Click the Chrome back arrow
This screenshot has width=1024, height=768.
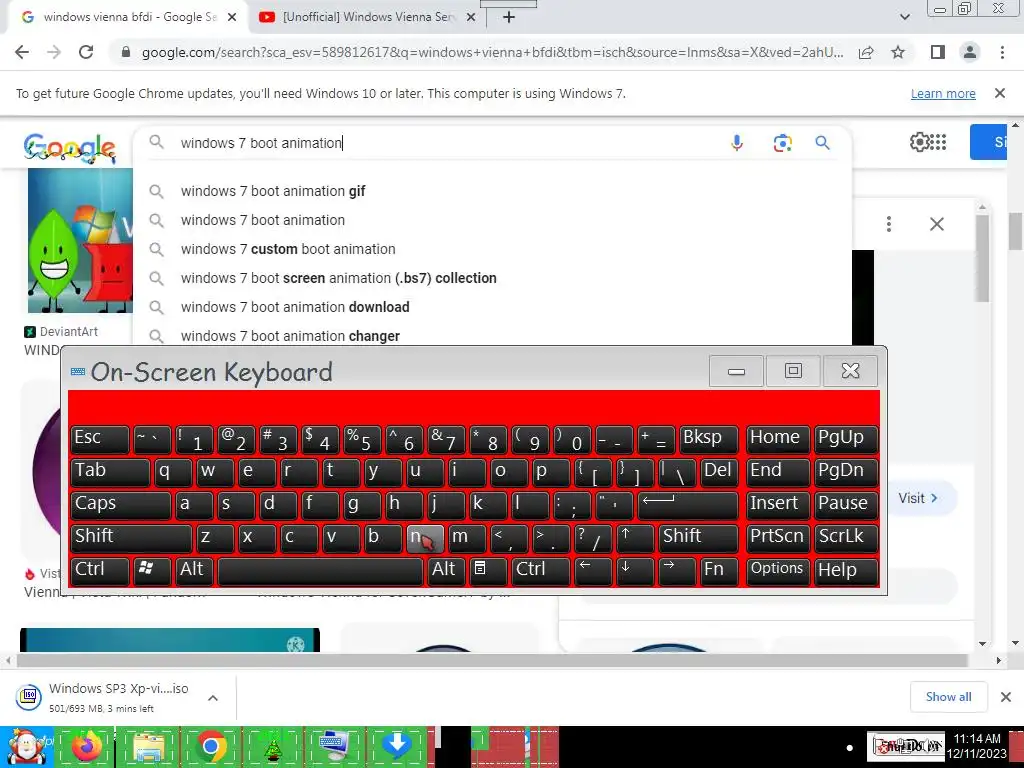pos(22,52)
